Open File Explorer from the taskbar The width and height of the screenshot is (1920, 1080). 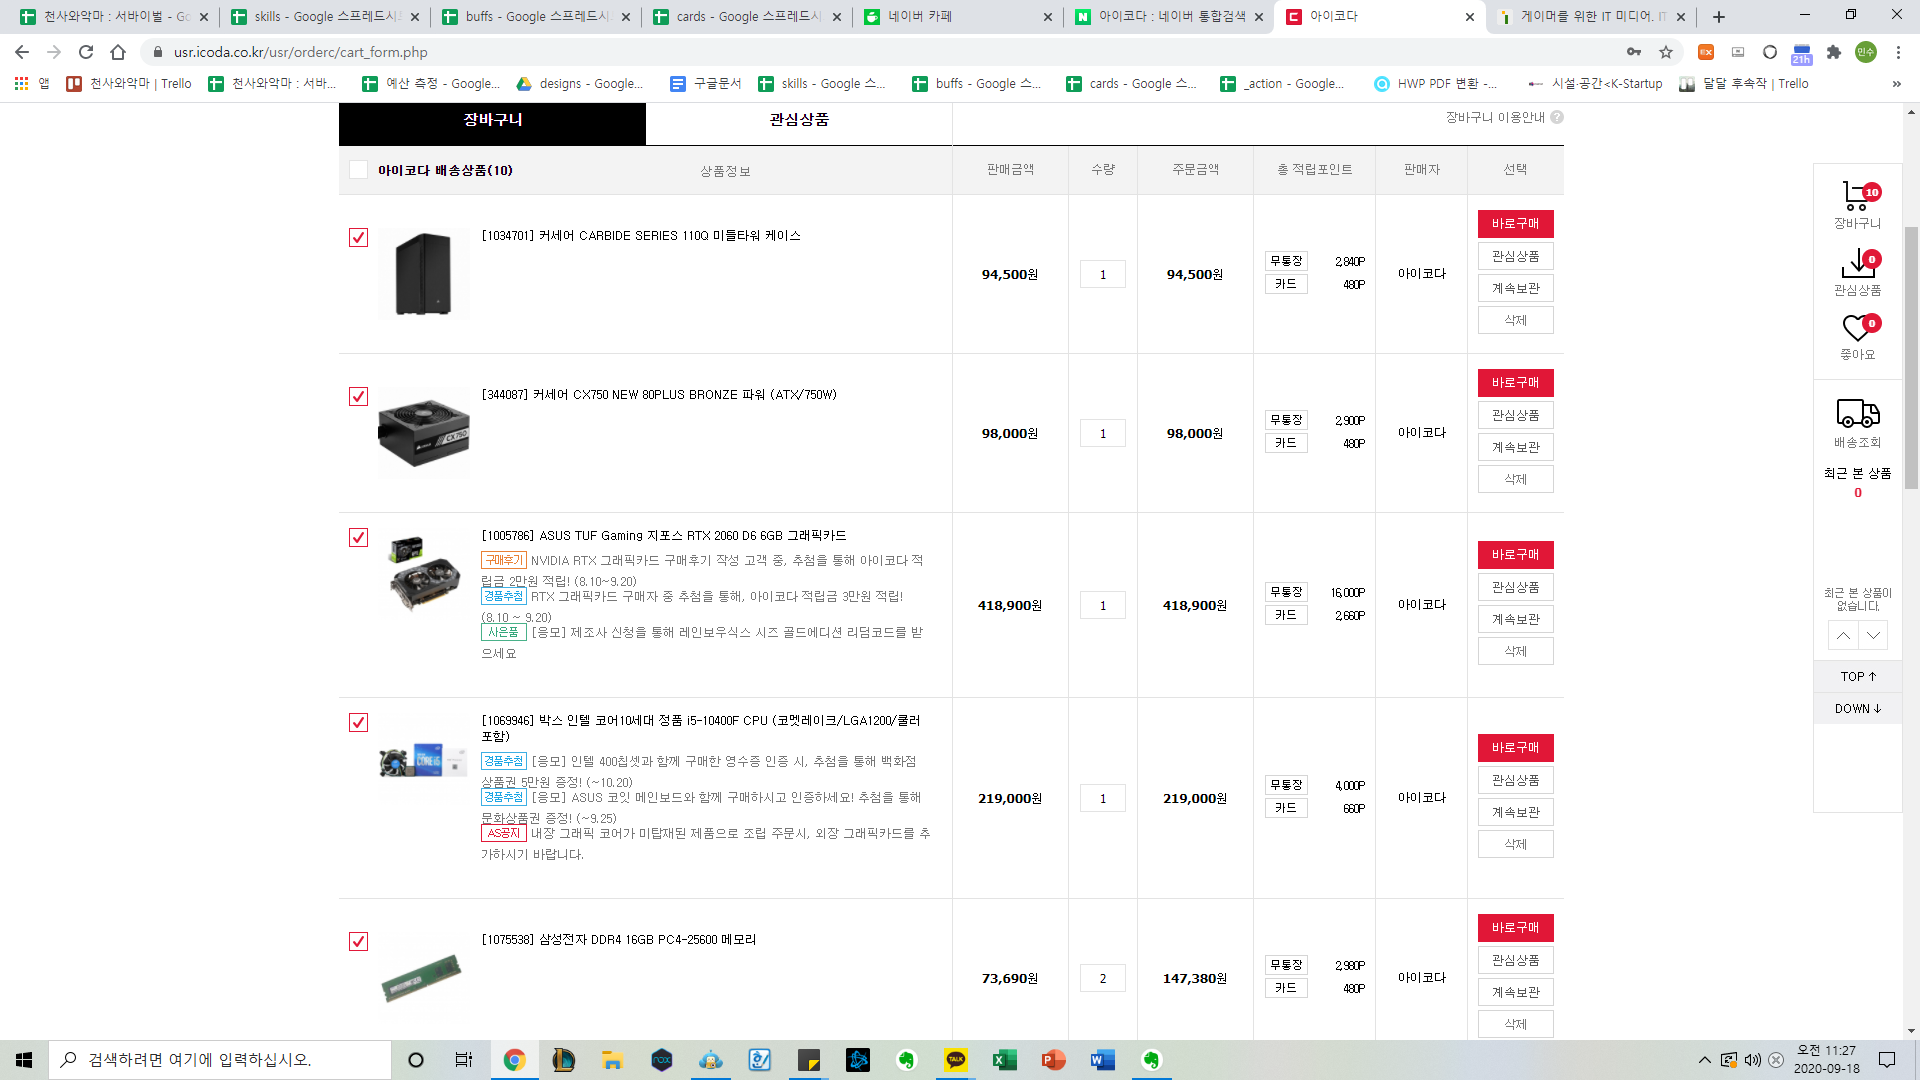[613, 1060]
